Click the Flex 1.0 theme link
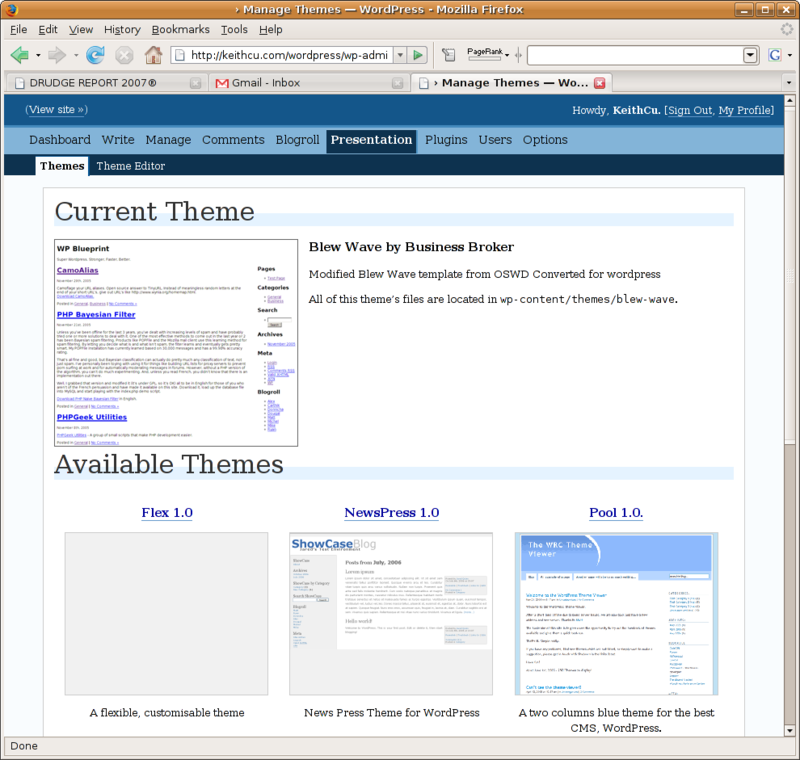This screenshot has height=760, width=800. (167, 513)
